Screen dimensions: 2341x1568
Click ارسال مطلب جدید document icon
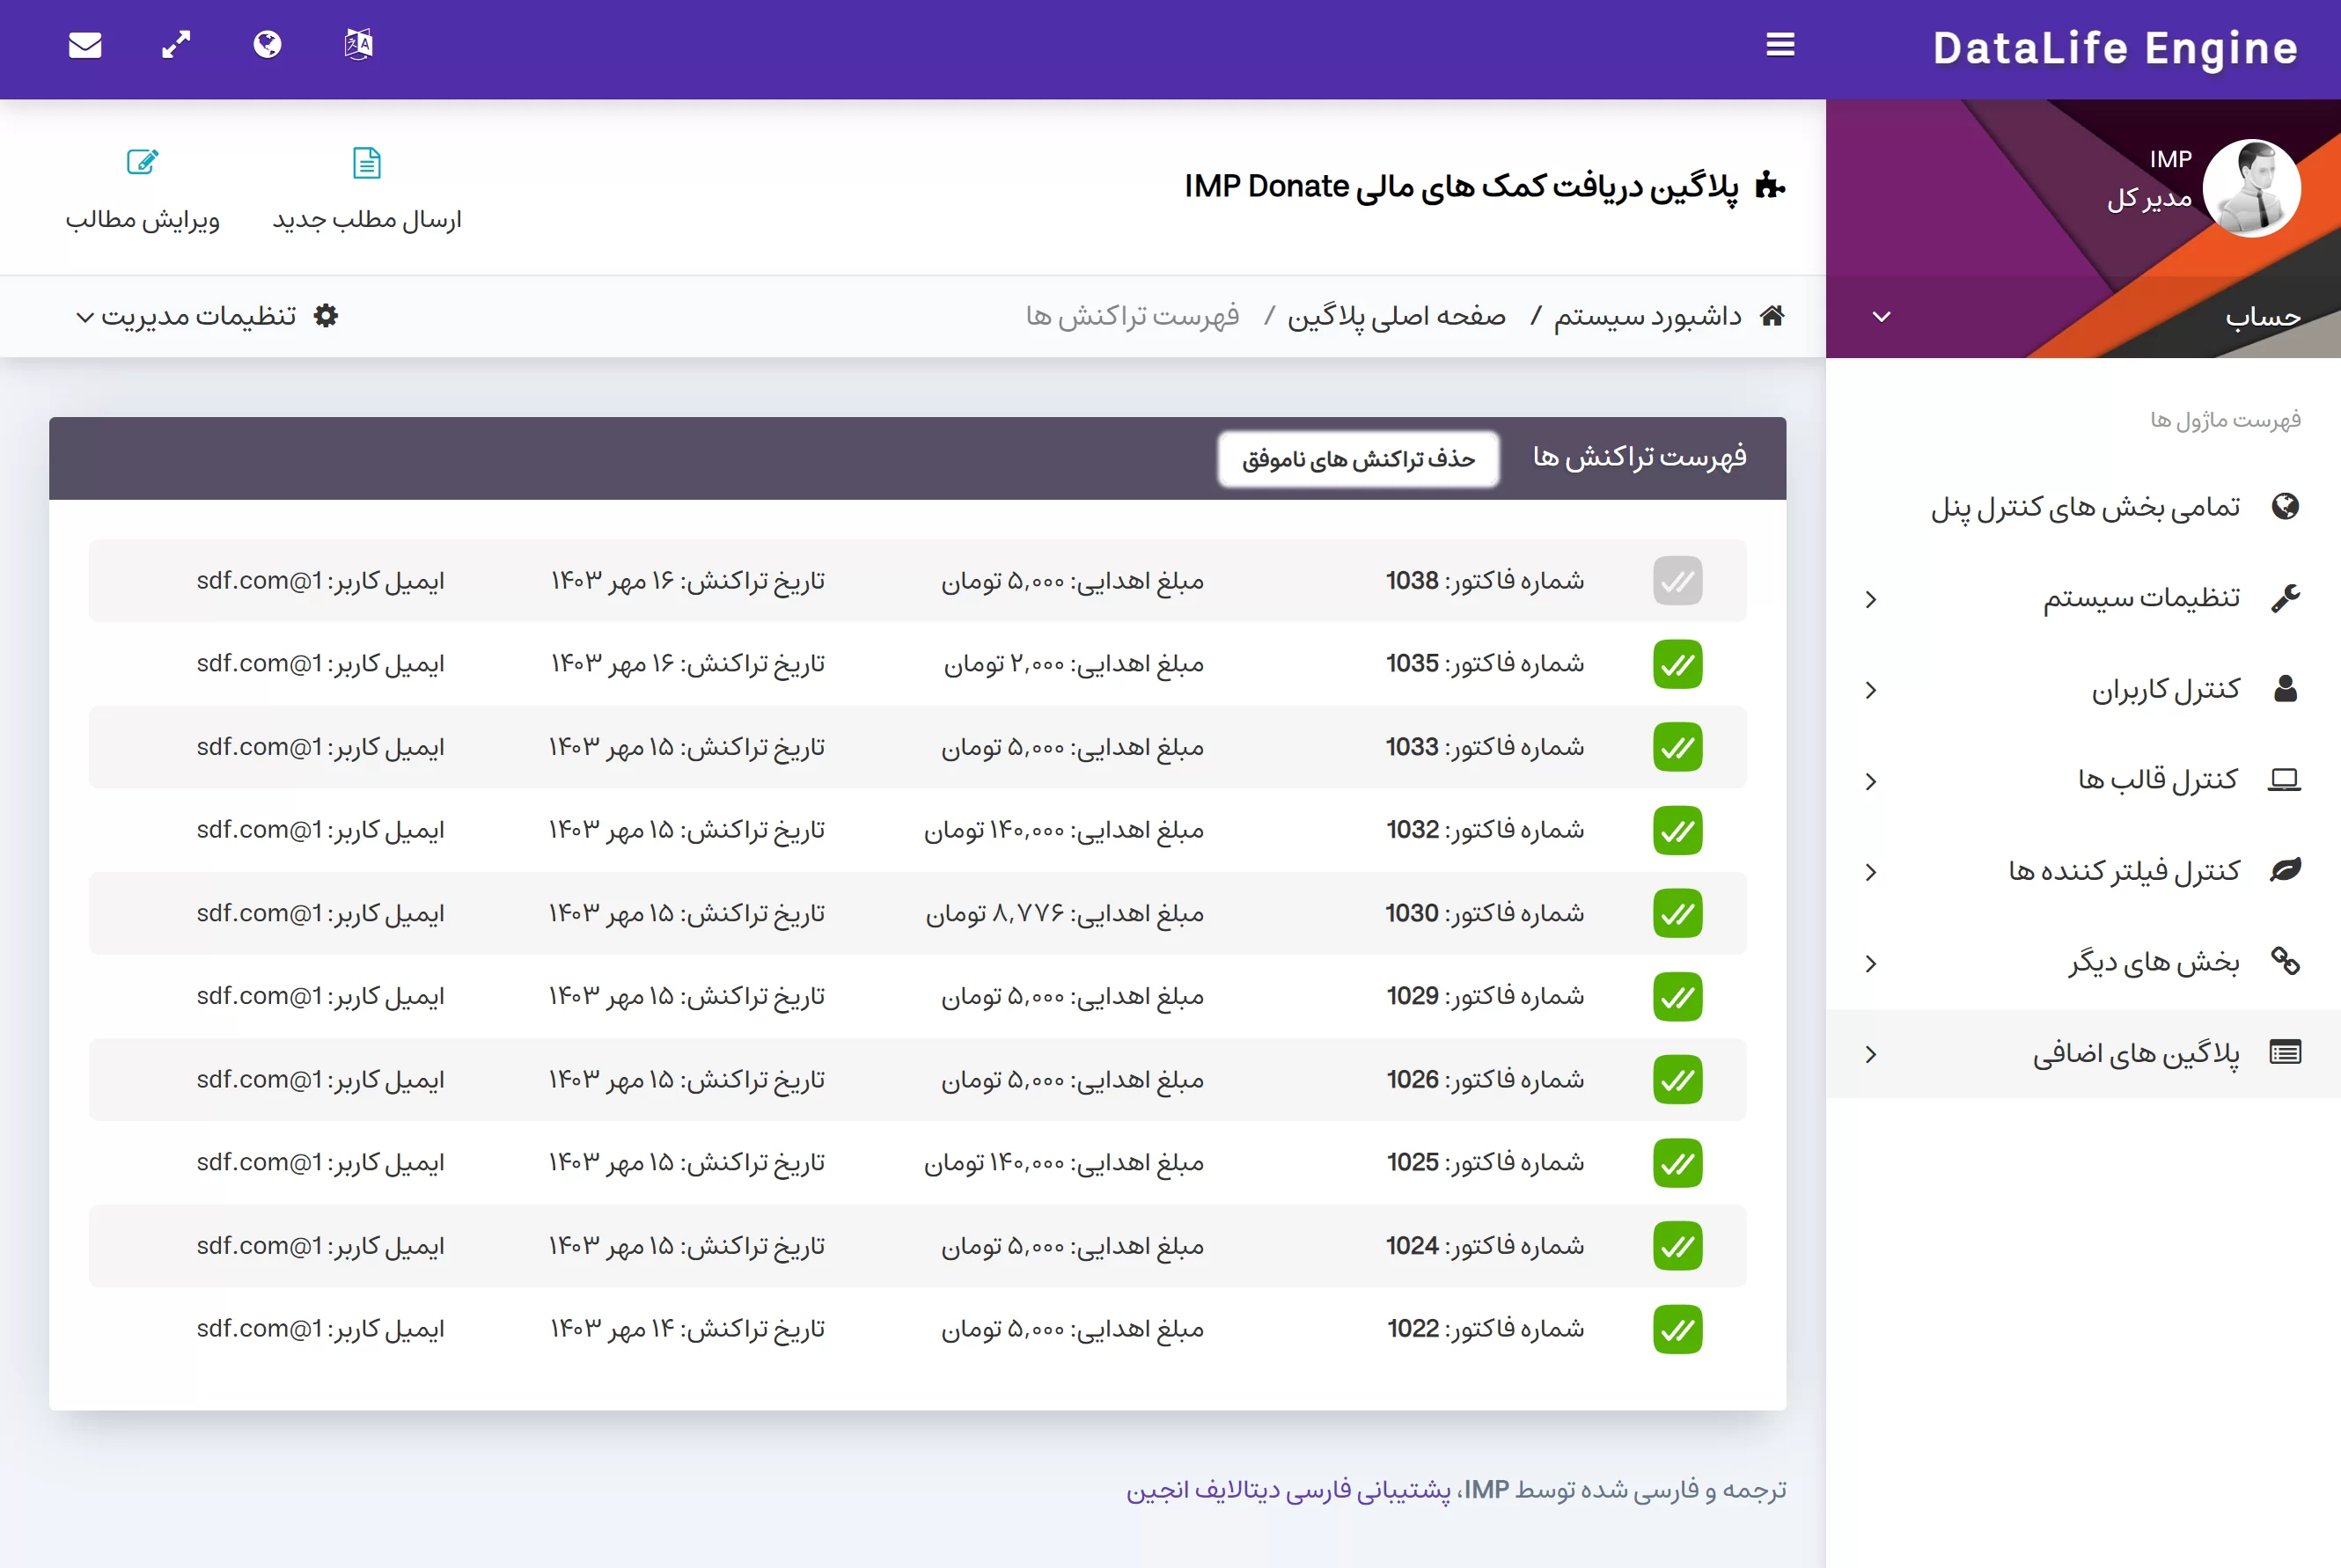[x=367, y=163]
